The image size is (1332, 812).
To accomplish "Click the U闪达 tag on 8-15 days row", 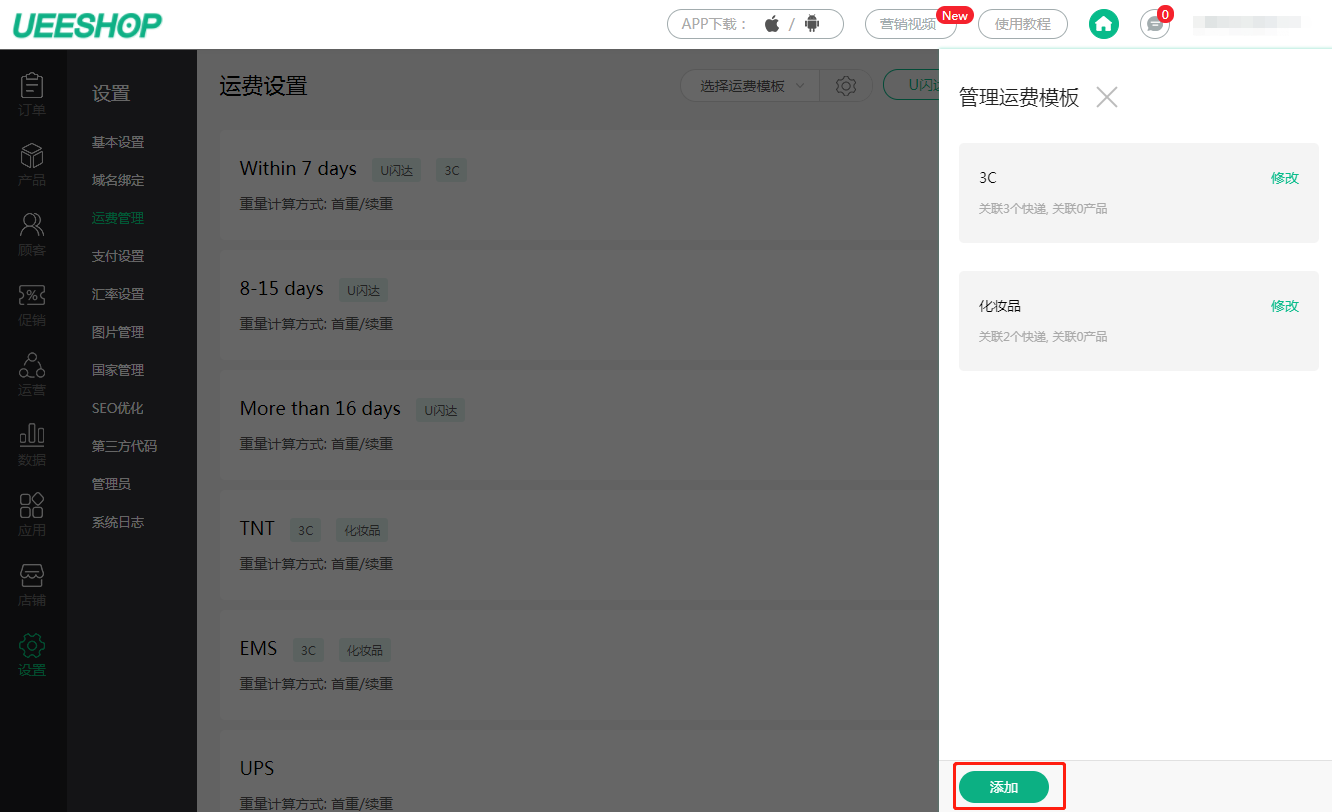I will 363,290.
